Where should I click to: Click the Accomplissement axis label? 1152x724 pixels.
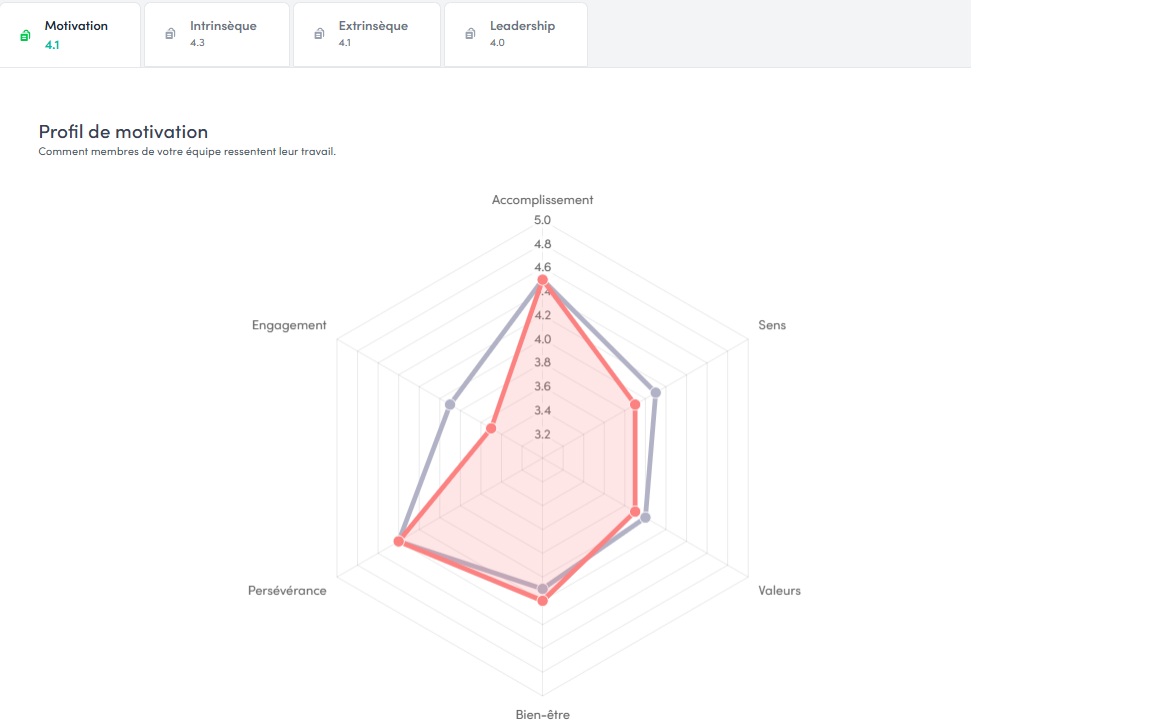click(x=542, y=200)
